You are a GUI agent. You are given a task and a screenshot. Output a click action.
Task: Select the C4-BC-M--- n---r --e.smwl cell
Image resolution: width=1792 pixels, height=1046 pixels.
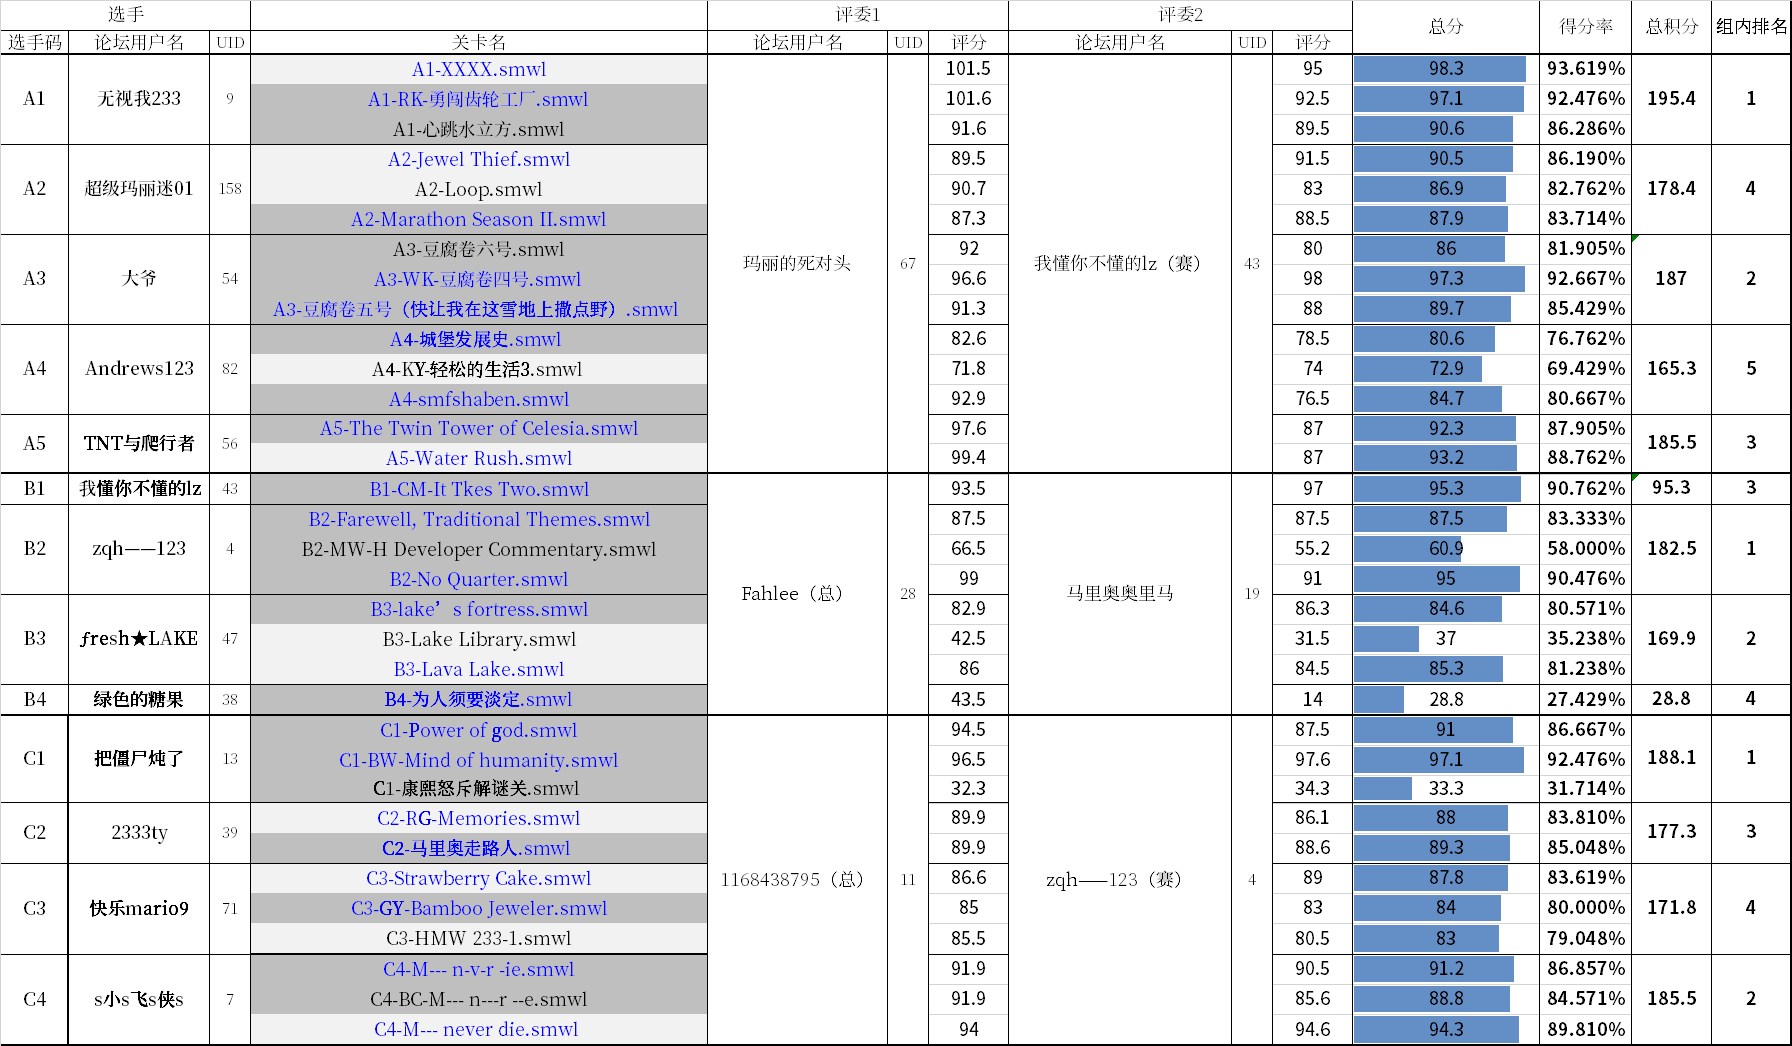(479, 999)
